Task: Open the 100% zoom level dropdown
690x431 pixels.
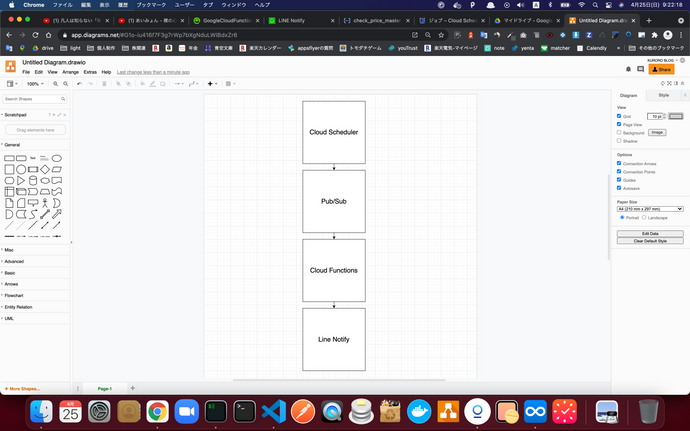Action: tap(35, 84)
